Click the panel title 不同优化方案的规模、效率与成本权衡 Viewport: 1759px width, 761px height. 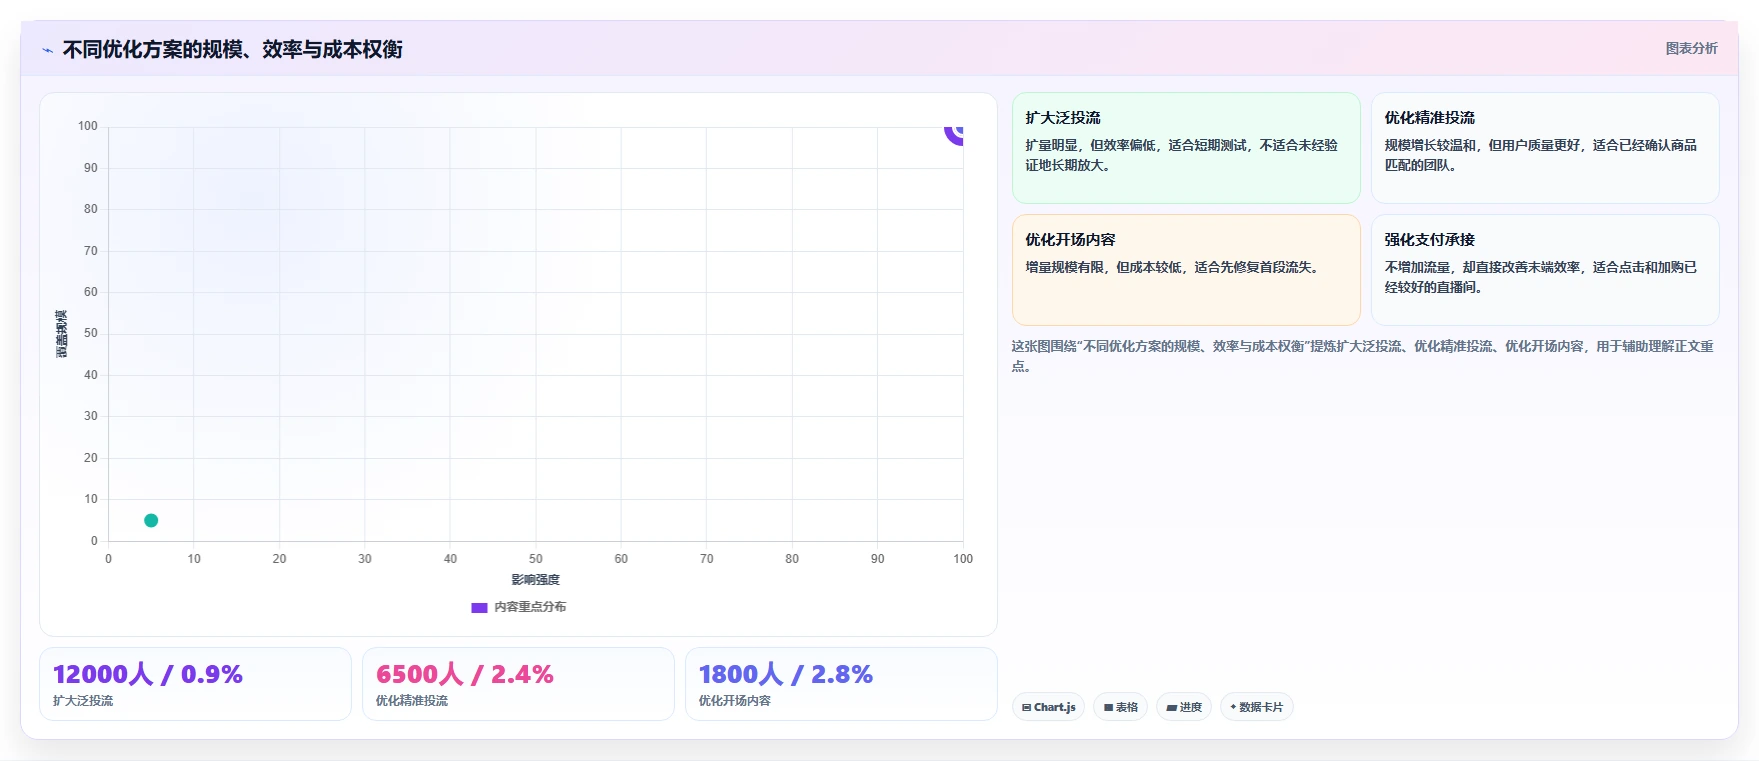tap(232, 50)
